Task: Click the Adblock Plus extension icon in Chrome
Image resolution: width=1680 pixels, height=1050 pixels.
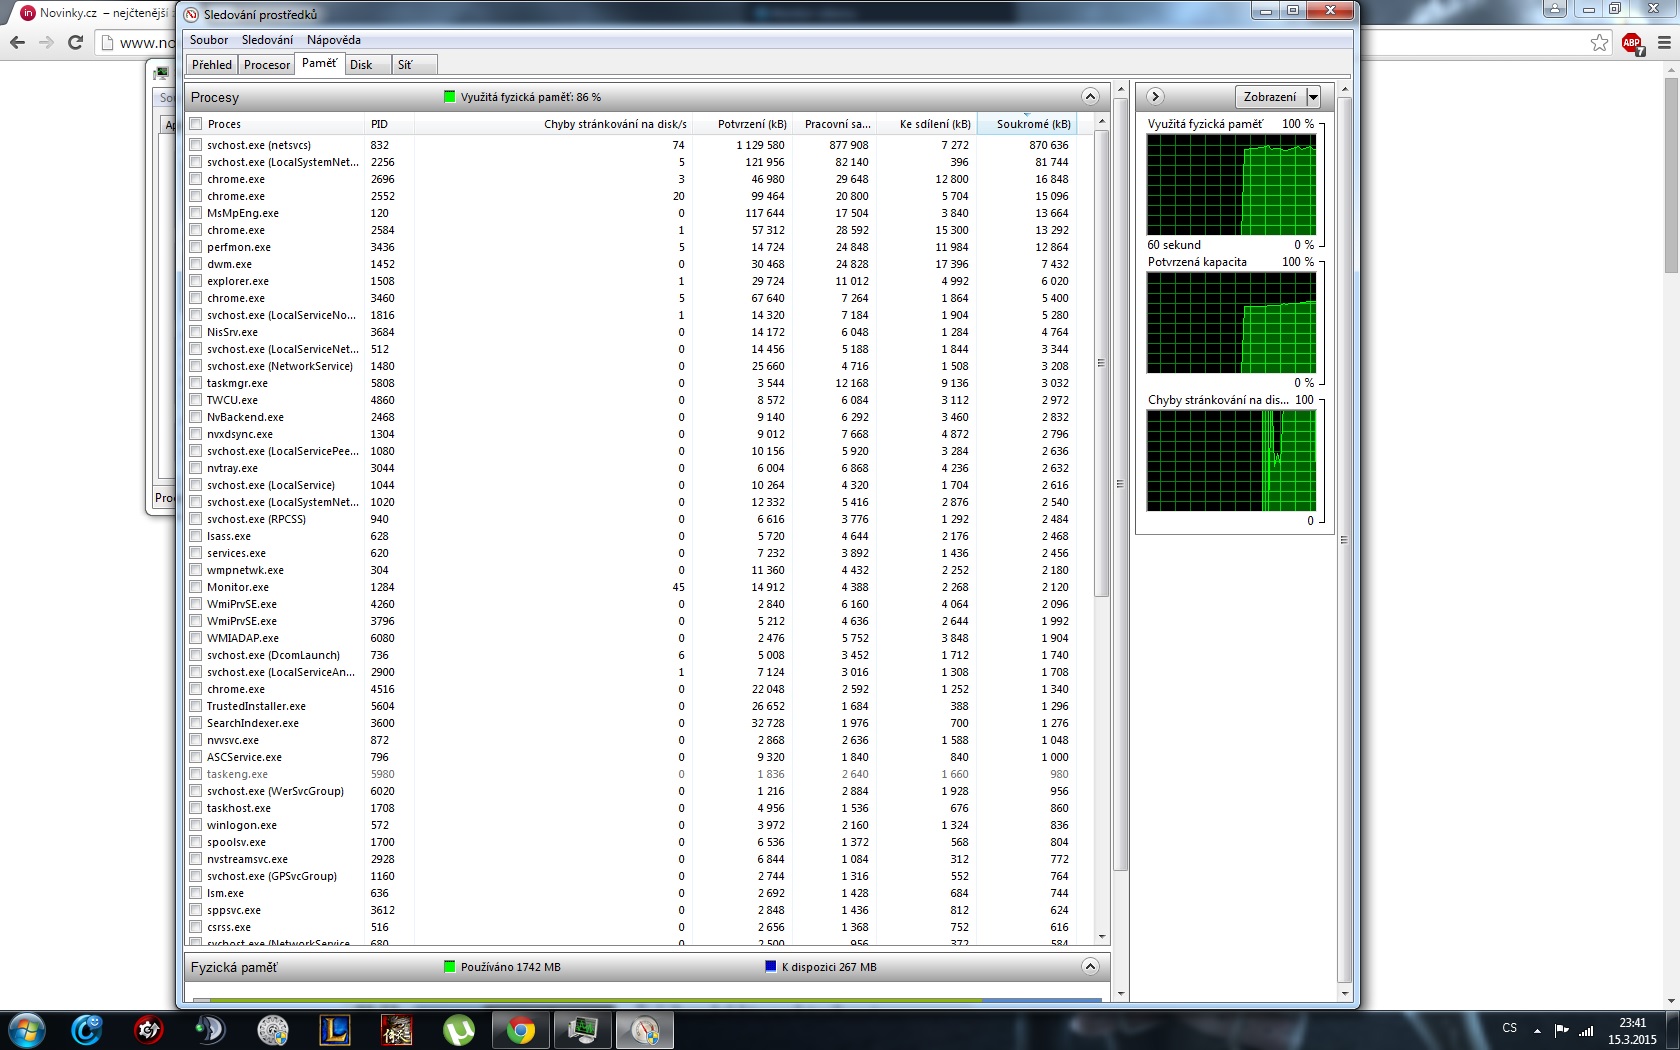Action: coord(1632,43)
